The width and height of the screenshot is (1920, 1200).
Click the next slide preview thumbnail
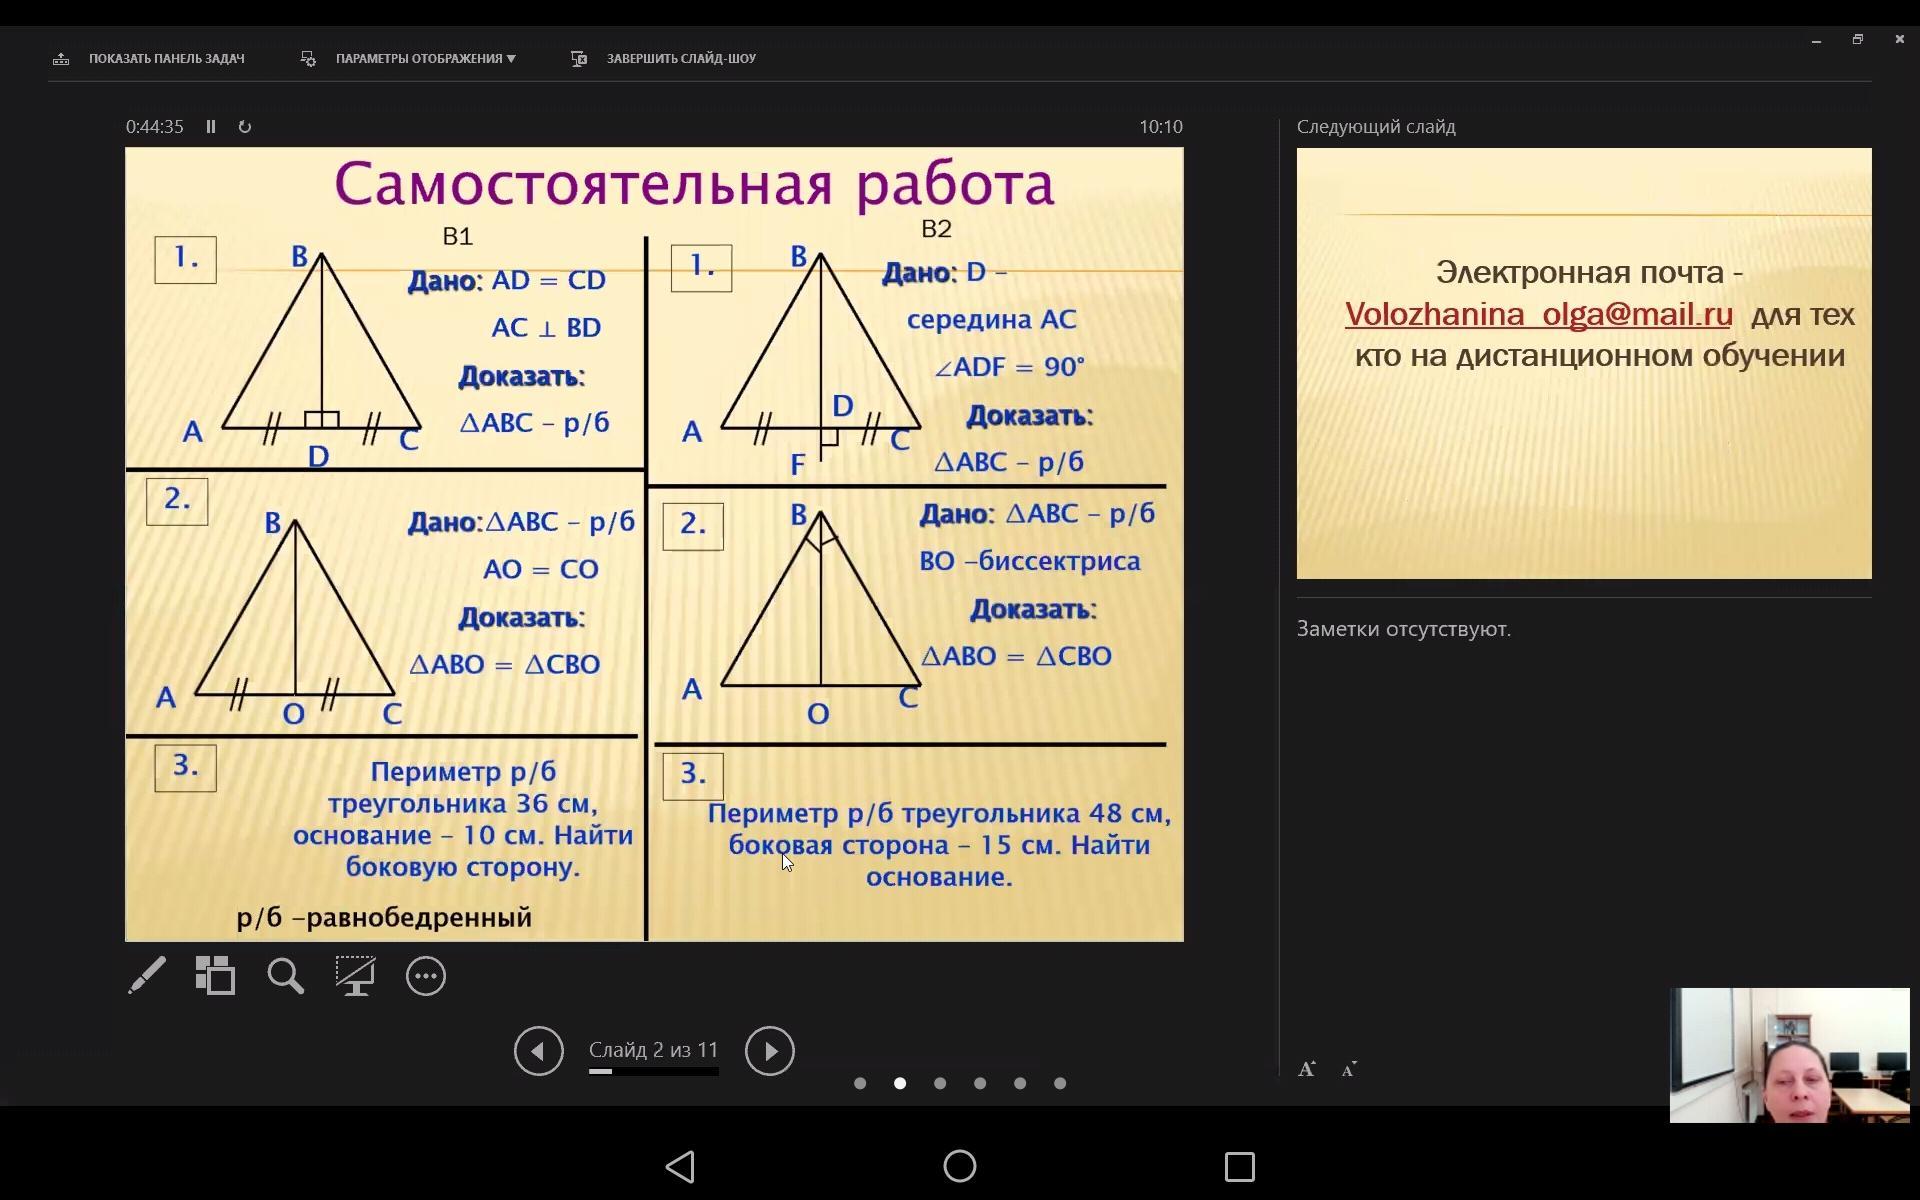point(1584,364)
